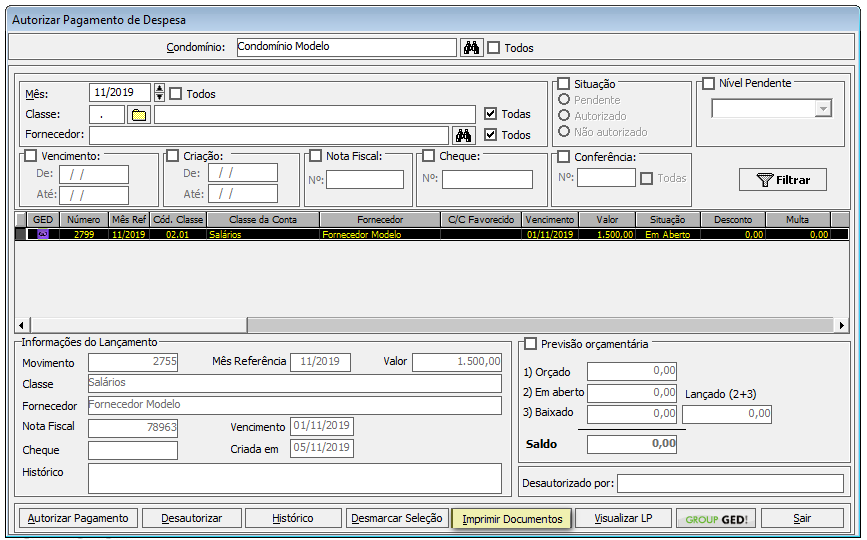This screenshot has height=540, width=867.
Task: Enable the Nota Fiscal filter
Action: pyautogui.click(x=316, y=156)
